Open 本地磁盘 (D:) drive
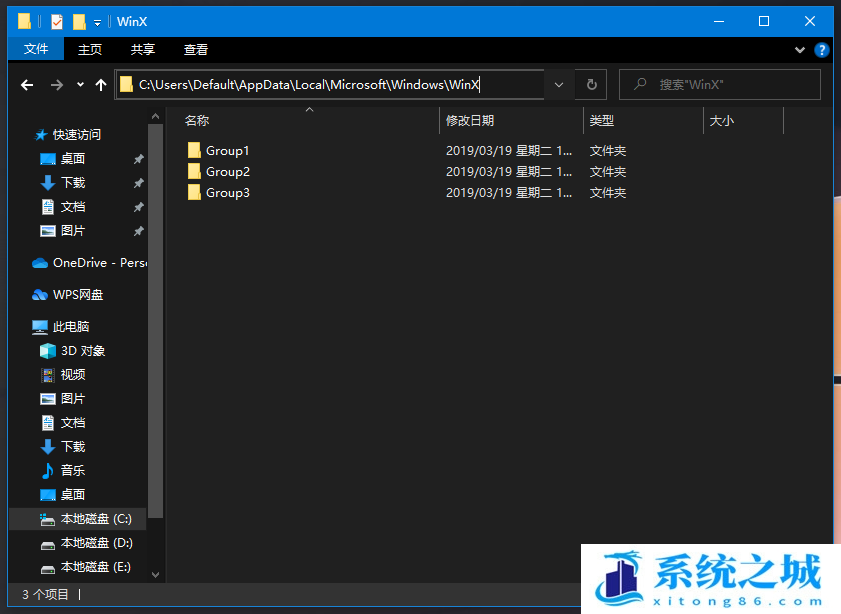The width and height of the screenshot is (841, 614). point(96,543)
